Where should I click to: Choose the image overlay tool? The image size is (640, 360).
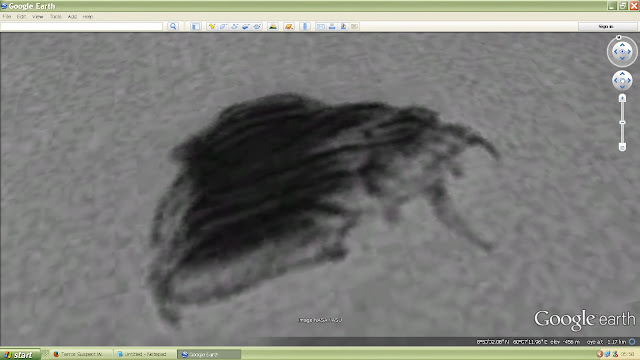(x=246, y=27)
